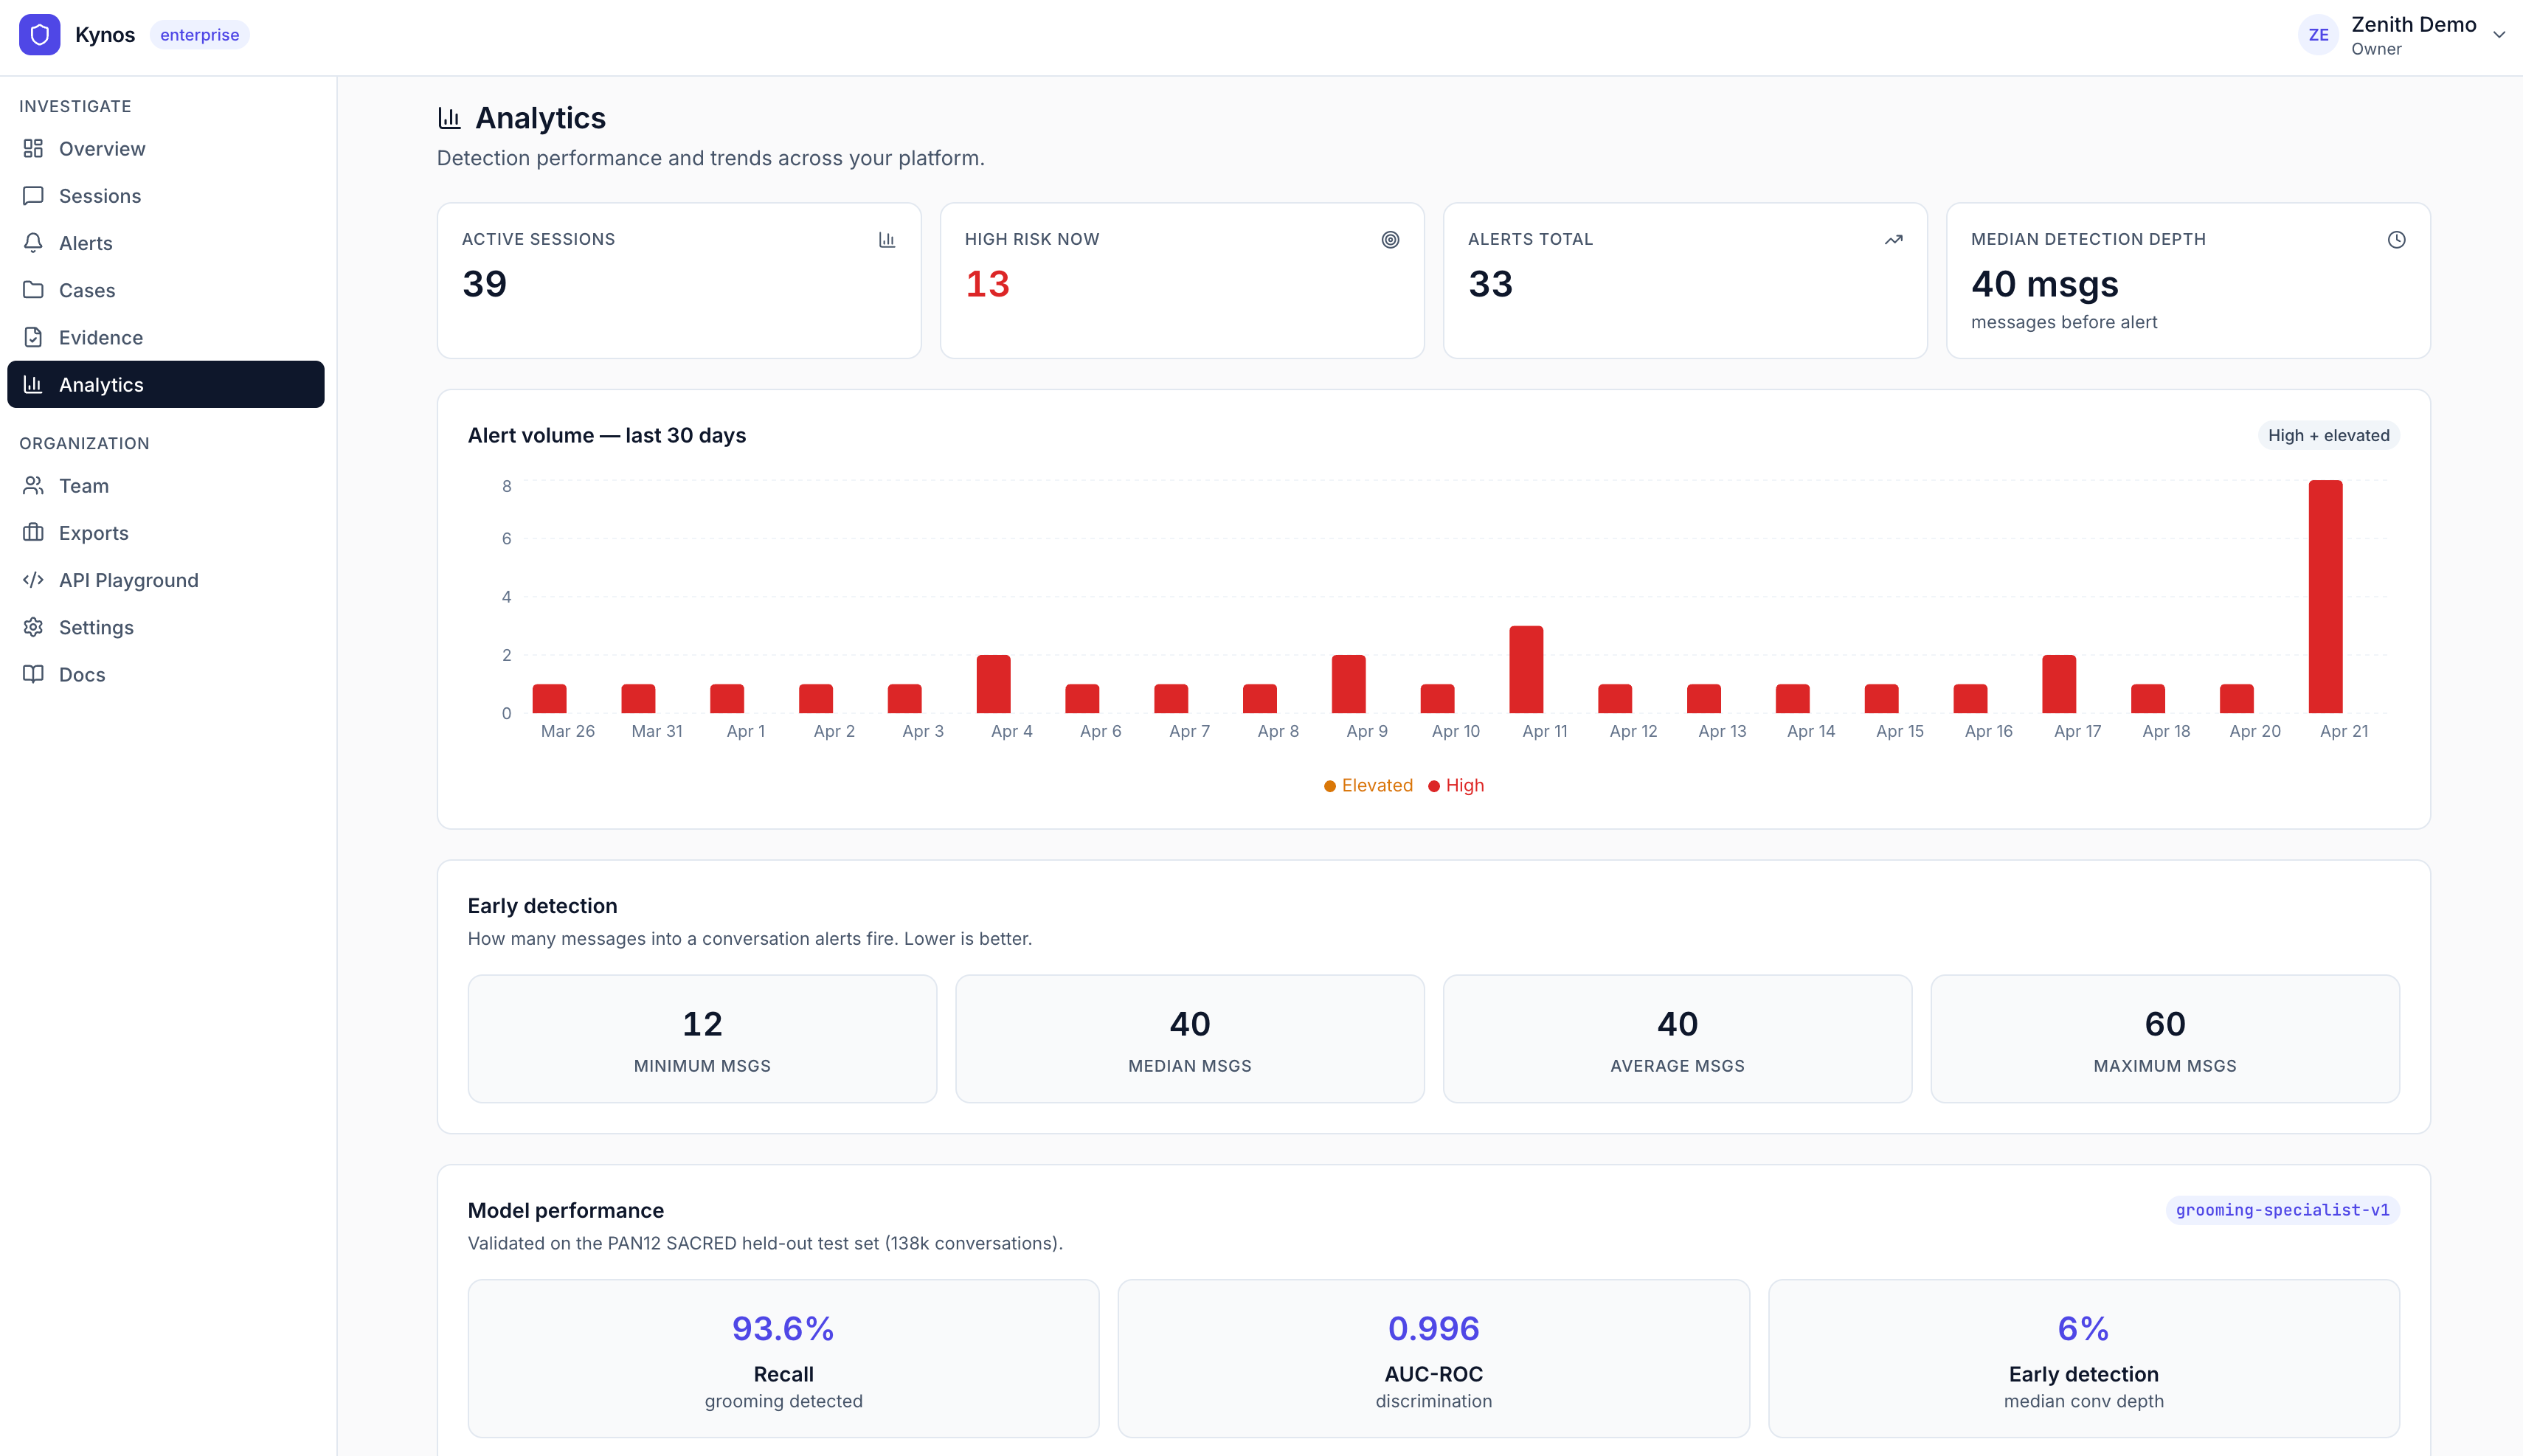
Task: Expand the Zenith Demo account menu
Action: (x=2499, y=34)
